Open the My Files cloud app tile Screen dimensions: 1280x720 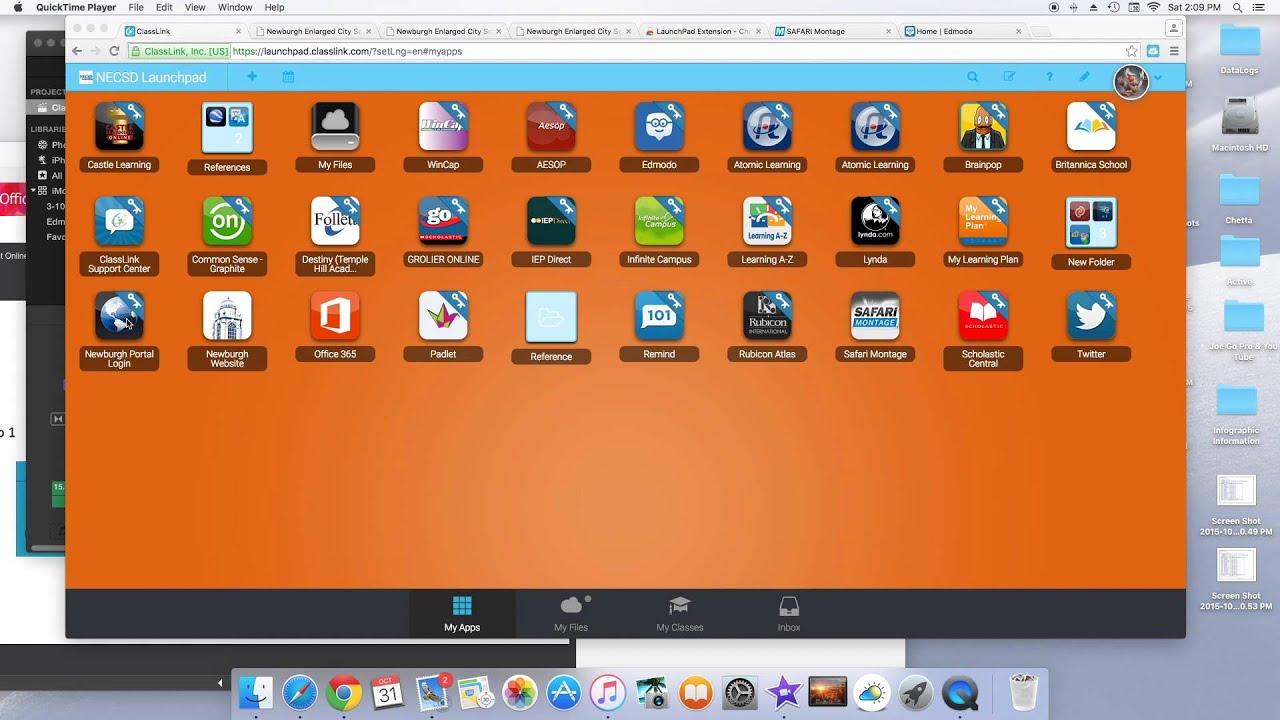[x=335, y=127]
